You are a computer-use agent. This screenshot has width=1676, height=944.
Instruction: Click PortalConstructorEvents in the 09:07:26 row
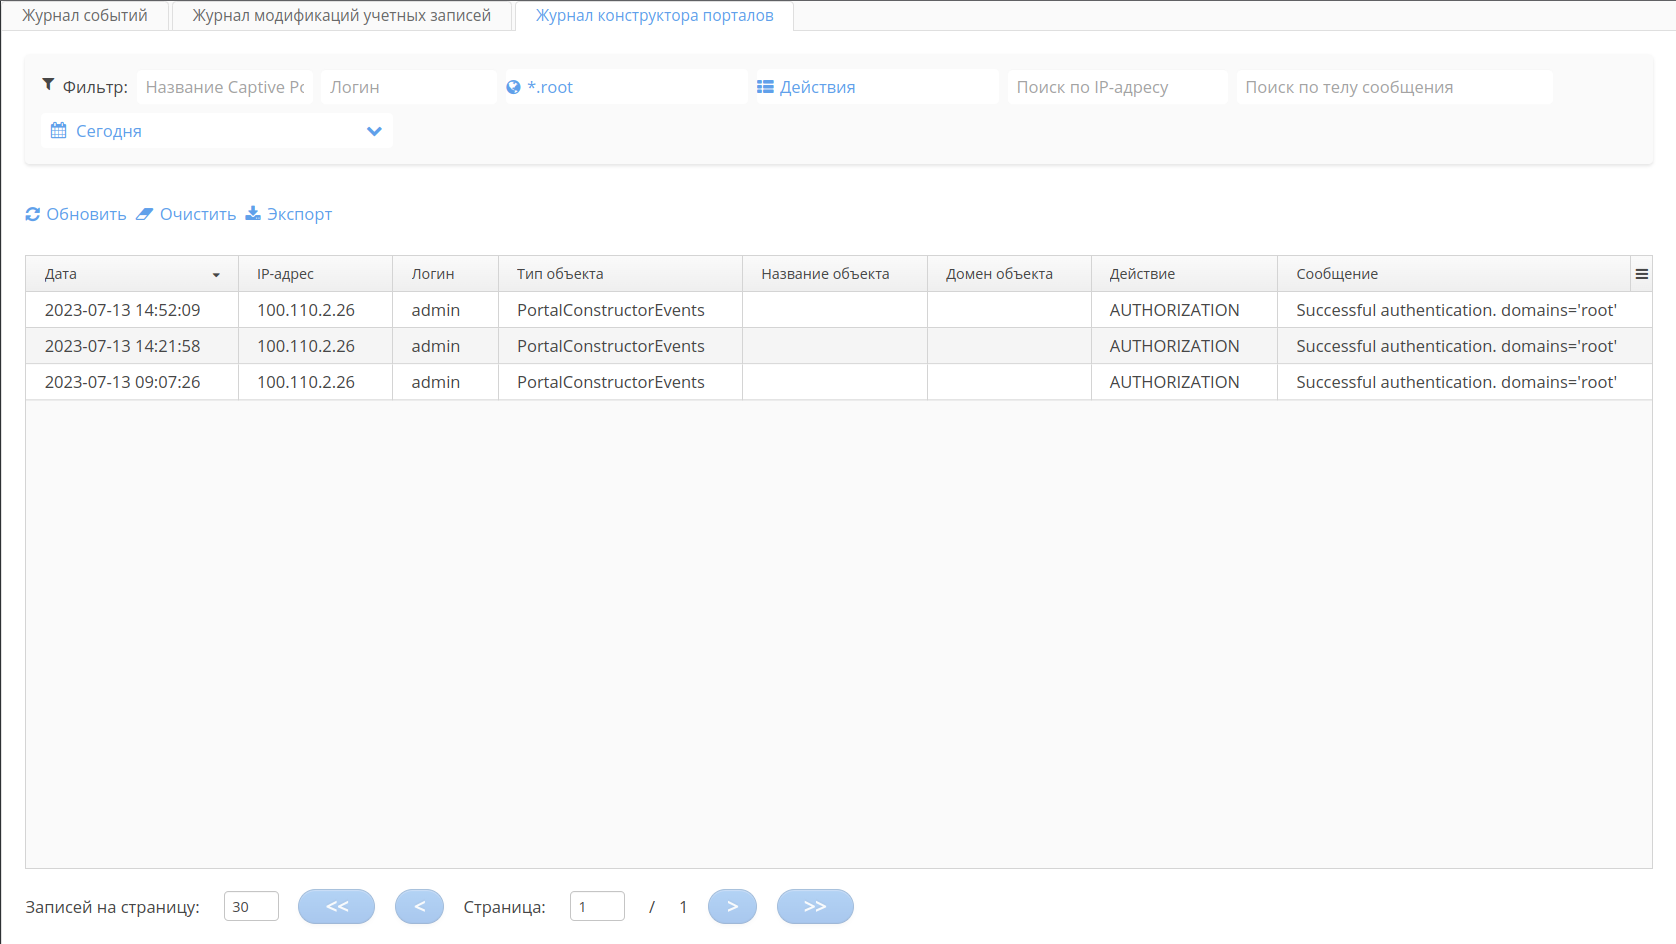[x=611, y=382]
